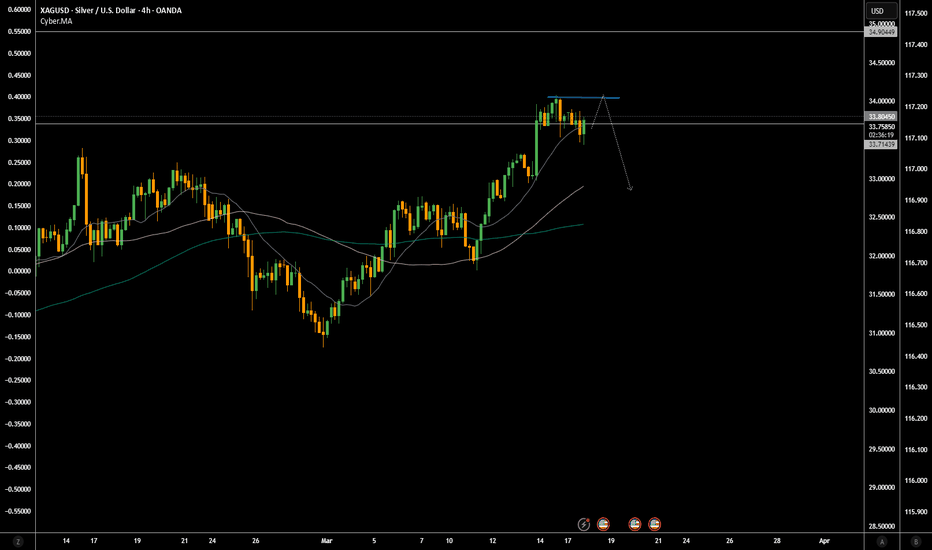This screenshot has width=932, height=550.
Task: Click the 117.500 value on the outer scale
Action: [915, 13]
